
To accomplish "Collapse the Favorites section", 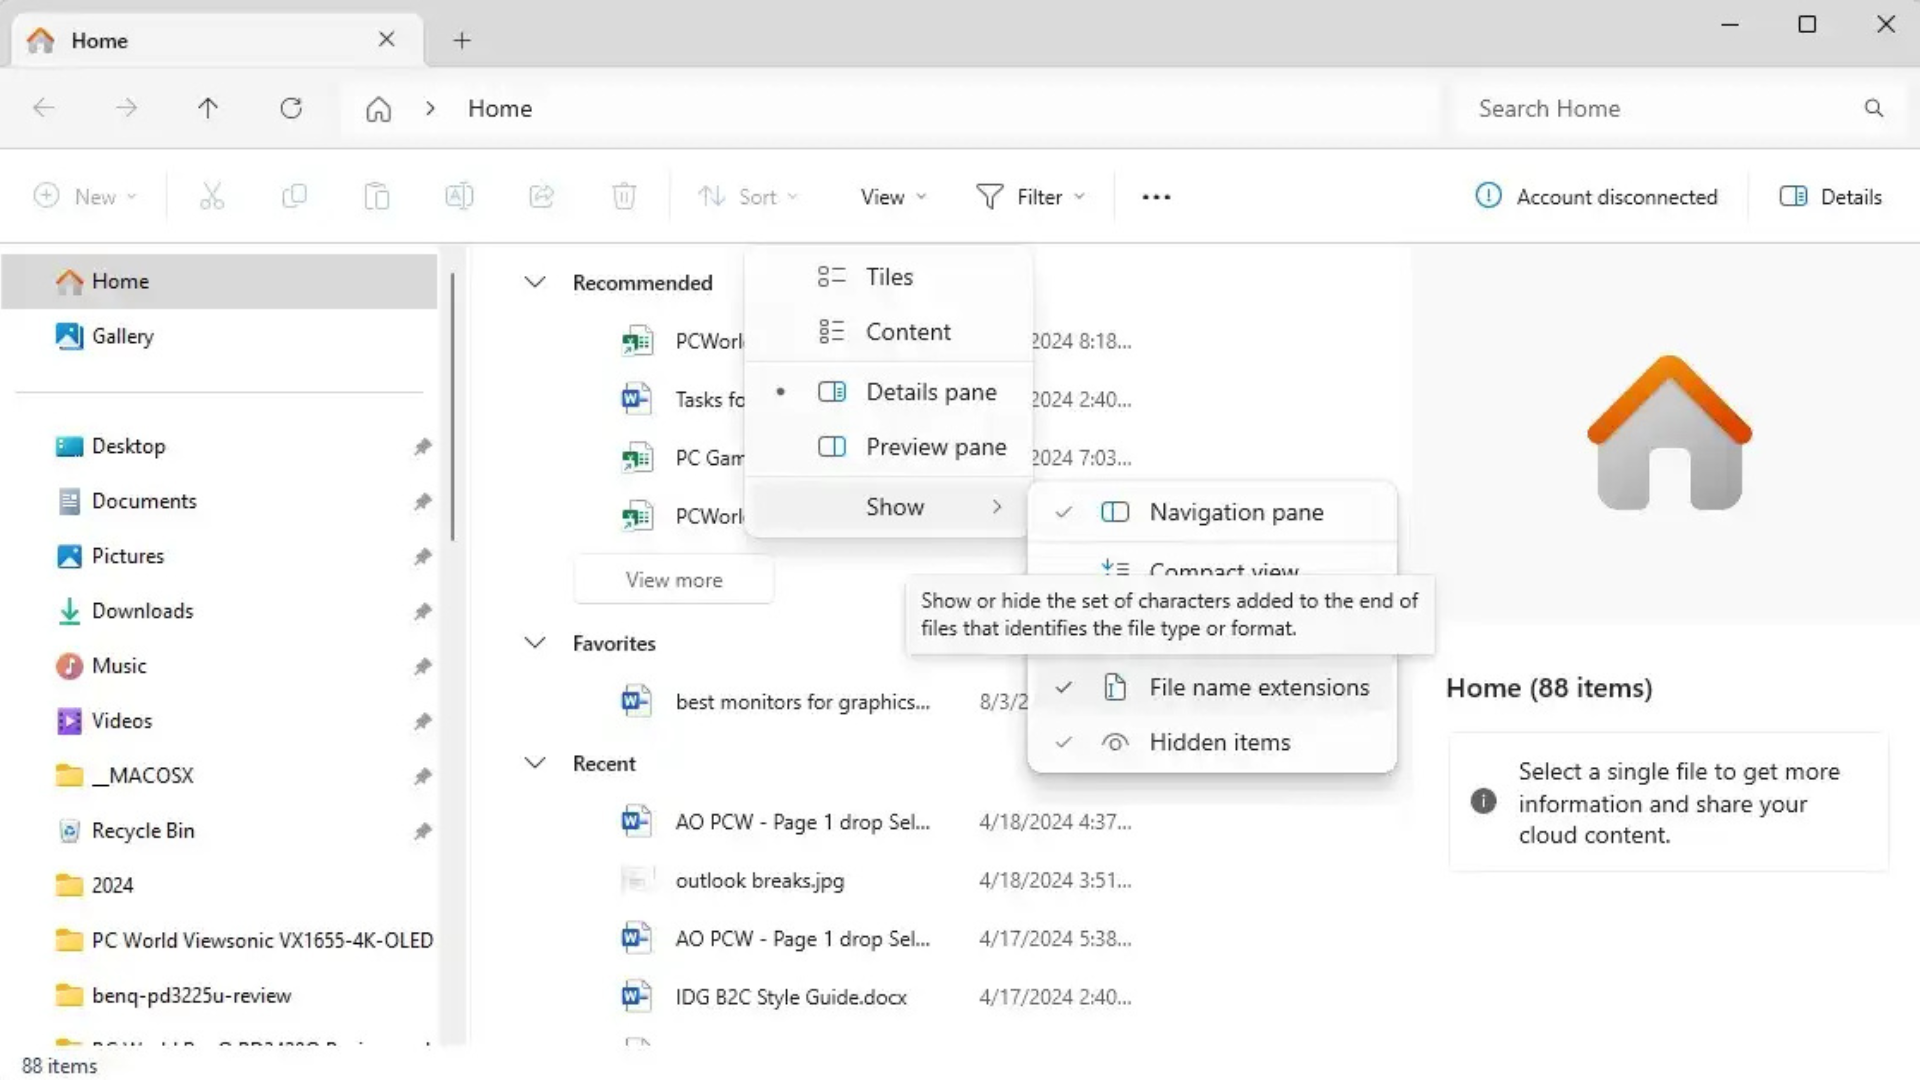I will tap(535, 643).
